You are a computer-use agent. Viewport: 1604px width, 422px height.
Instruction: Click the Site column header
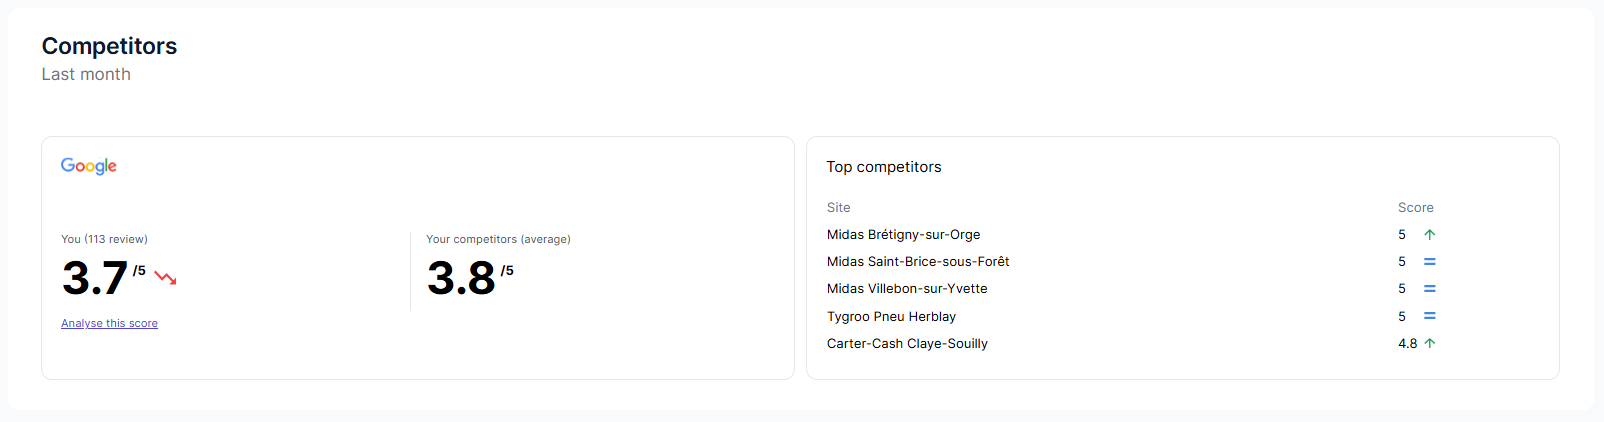tap(838, 208)
